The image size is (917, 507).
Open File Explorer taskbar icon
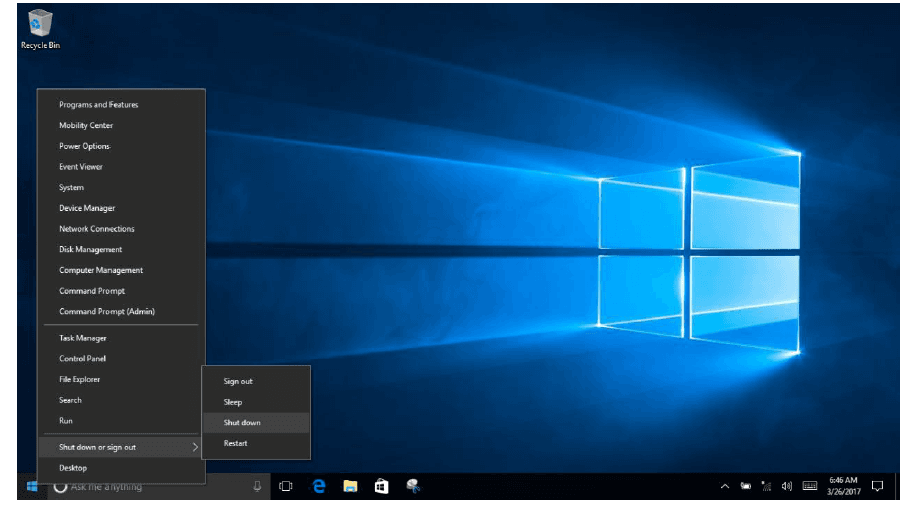click(350, 486)
